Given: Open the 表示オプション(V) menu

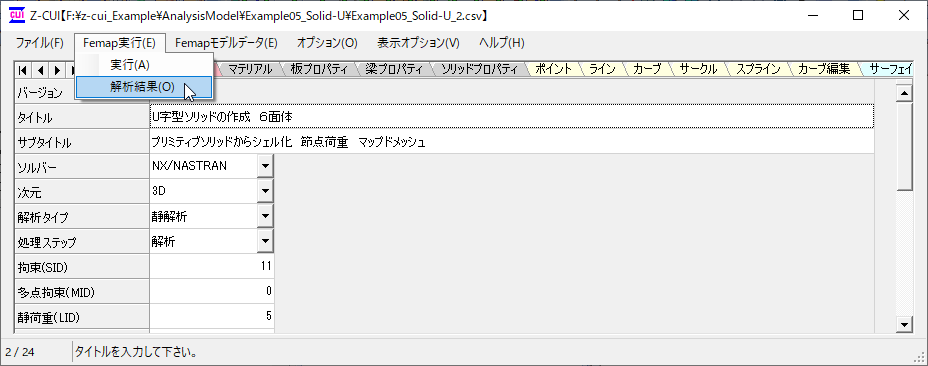Looking at the screenshot, I should pos(418,43).
